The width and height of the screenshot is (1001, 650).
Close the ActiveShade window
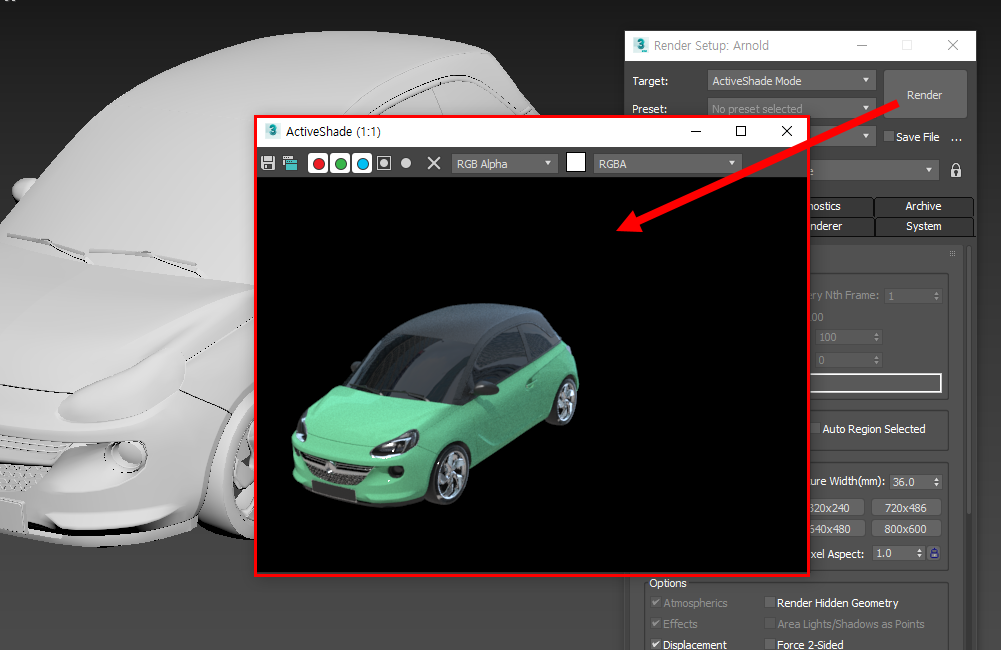click(x=786, y=131)
